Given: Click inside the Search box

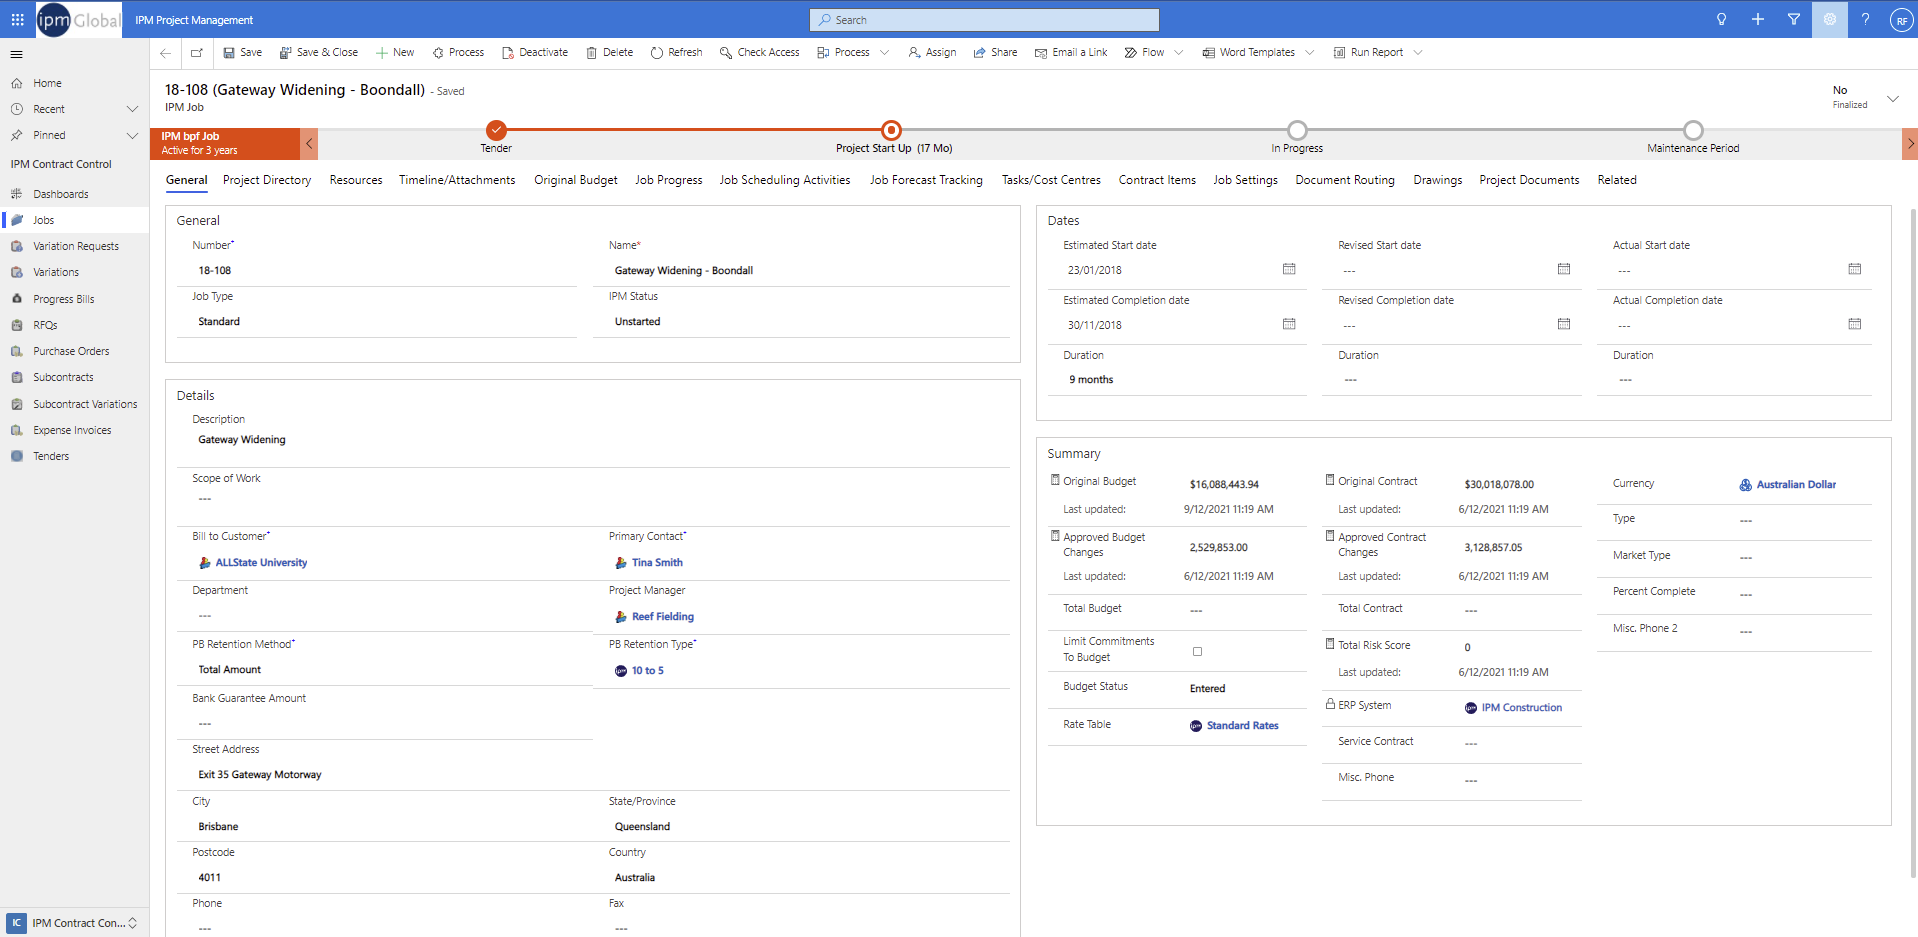Looking at the screenshot, I should [983, 19].
